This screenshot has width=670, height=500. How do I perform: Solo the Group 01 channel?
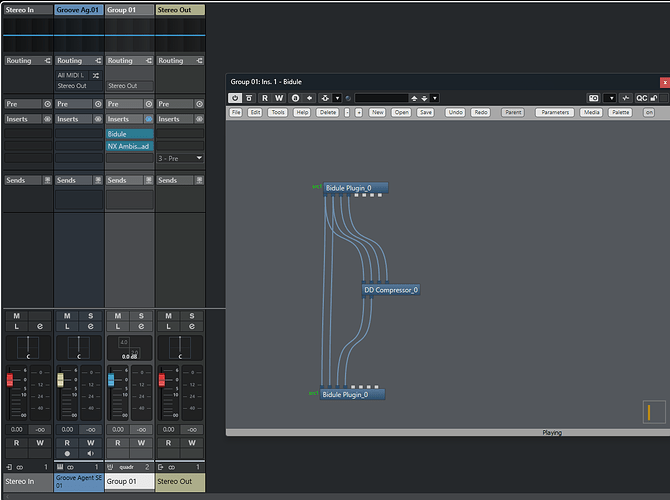(141, 316)
